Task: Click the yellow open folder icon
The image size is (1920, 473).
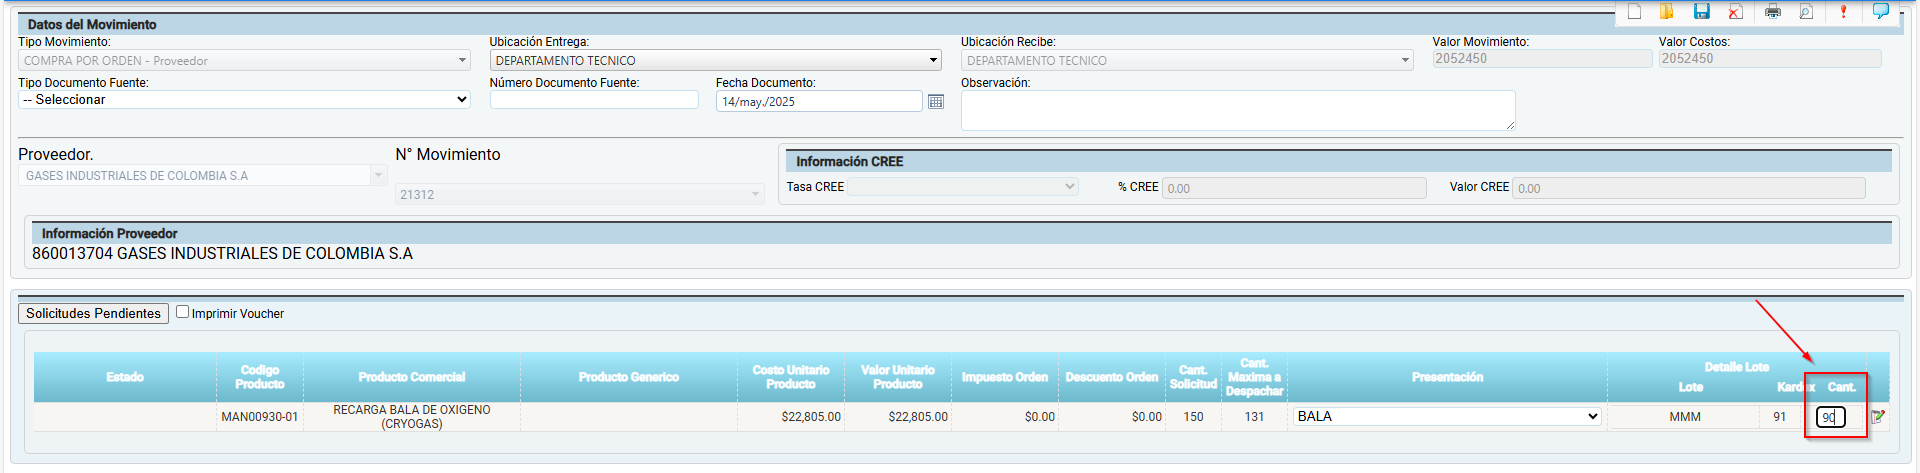Action: click(x=1667, y=12)
